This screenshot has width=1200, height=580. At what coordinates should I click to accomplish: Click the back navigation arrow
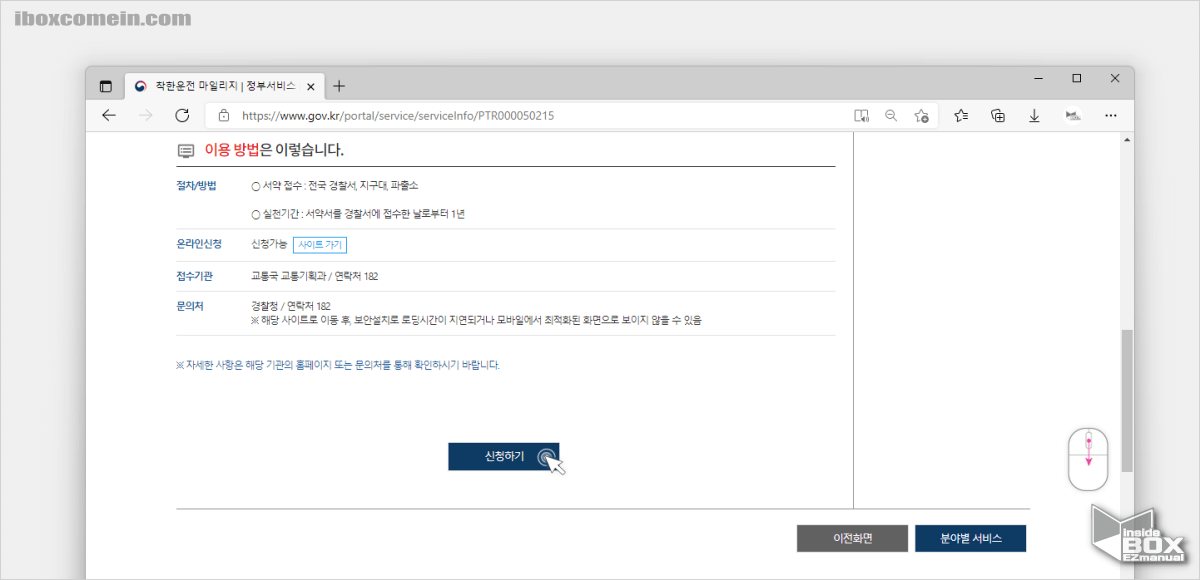[x=109, y=115]
